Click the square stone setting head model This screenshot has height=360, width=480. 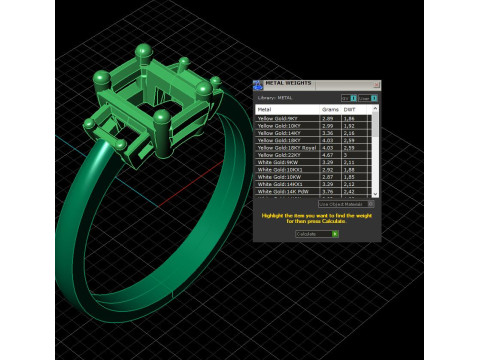(153, 107)
